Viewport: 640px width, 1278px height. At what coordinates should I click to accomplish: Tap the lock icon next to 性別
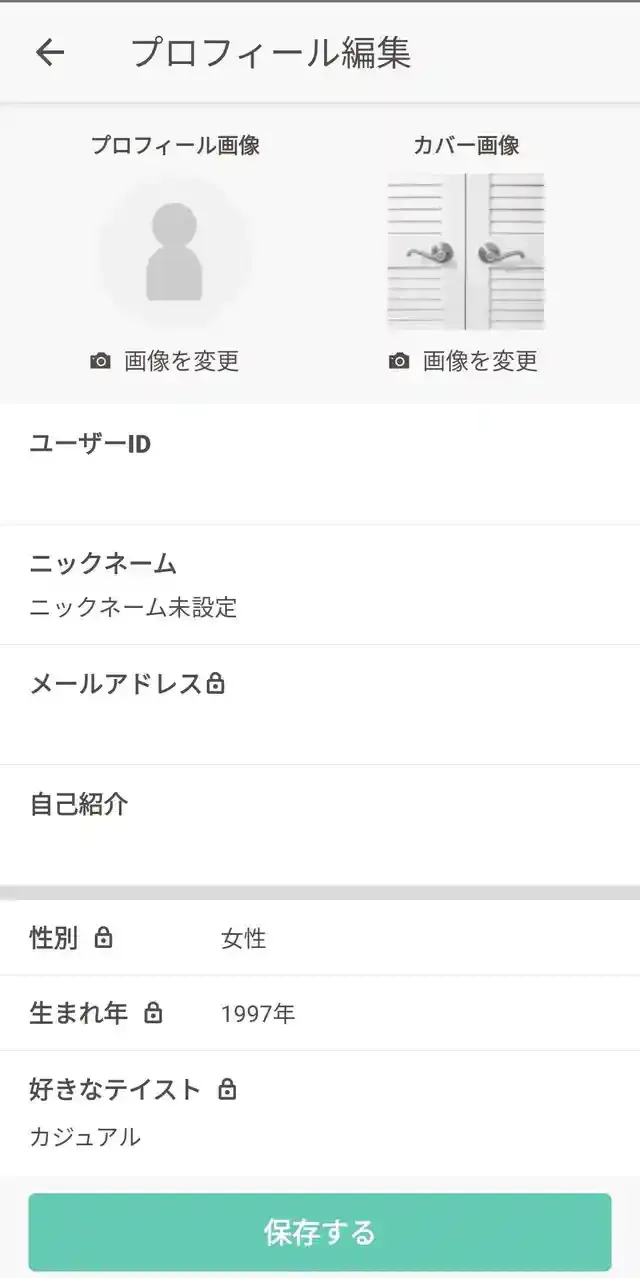pos(103,938)
